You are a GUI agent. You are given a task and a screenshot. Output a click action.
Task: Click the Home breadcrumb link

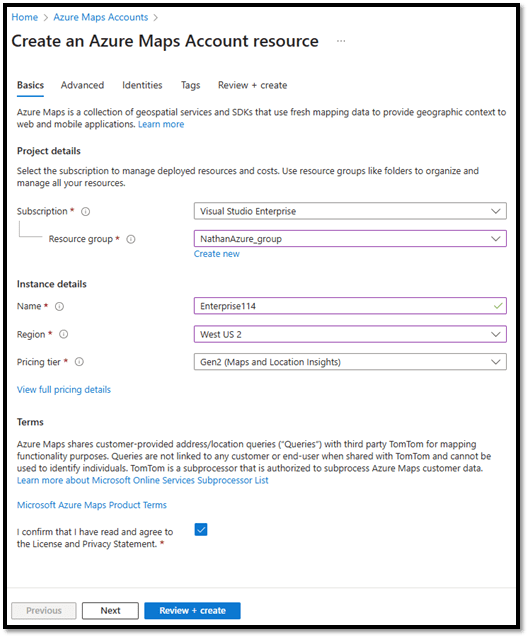coord(24,17)
